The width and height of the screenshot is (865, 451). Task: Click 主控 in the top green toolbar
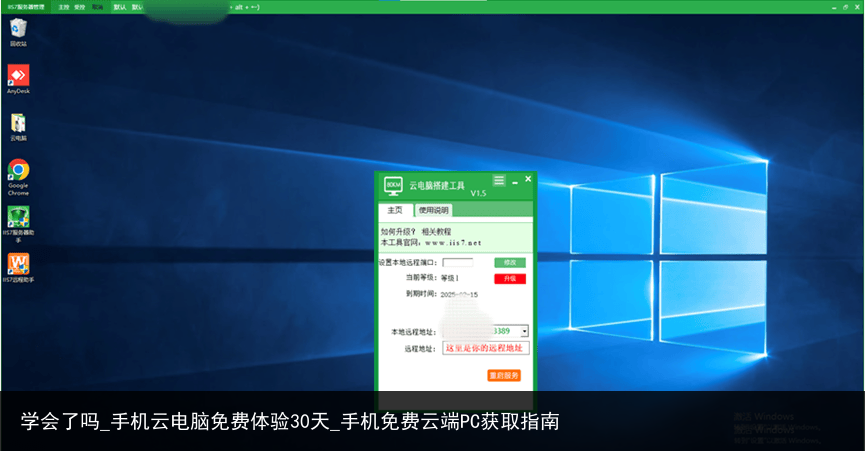(x=64, y=6)
